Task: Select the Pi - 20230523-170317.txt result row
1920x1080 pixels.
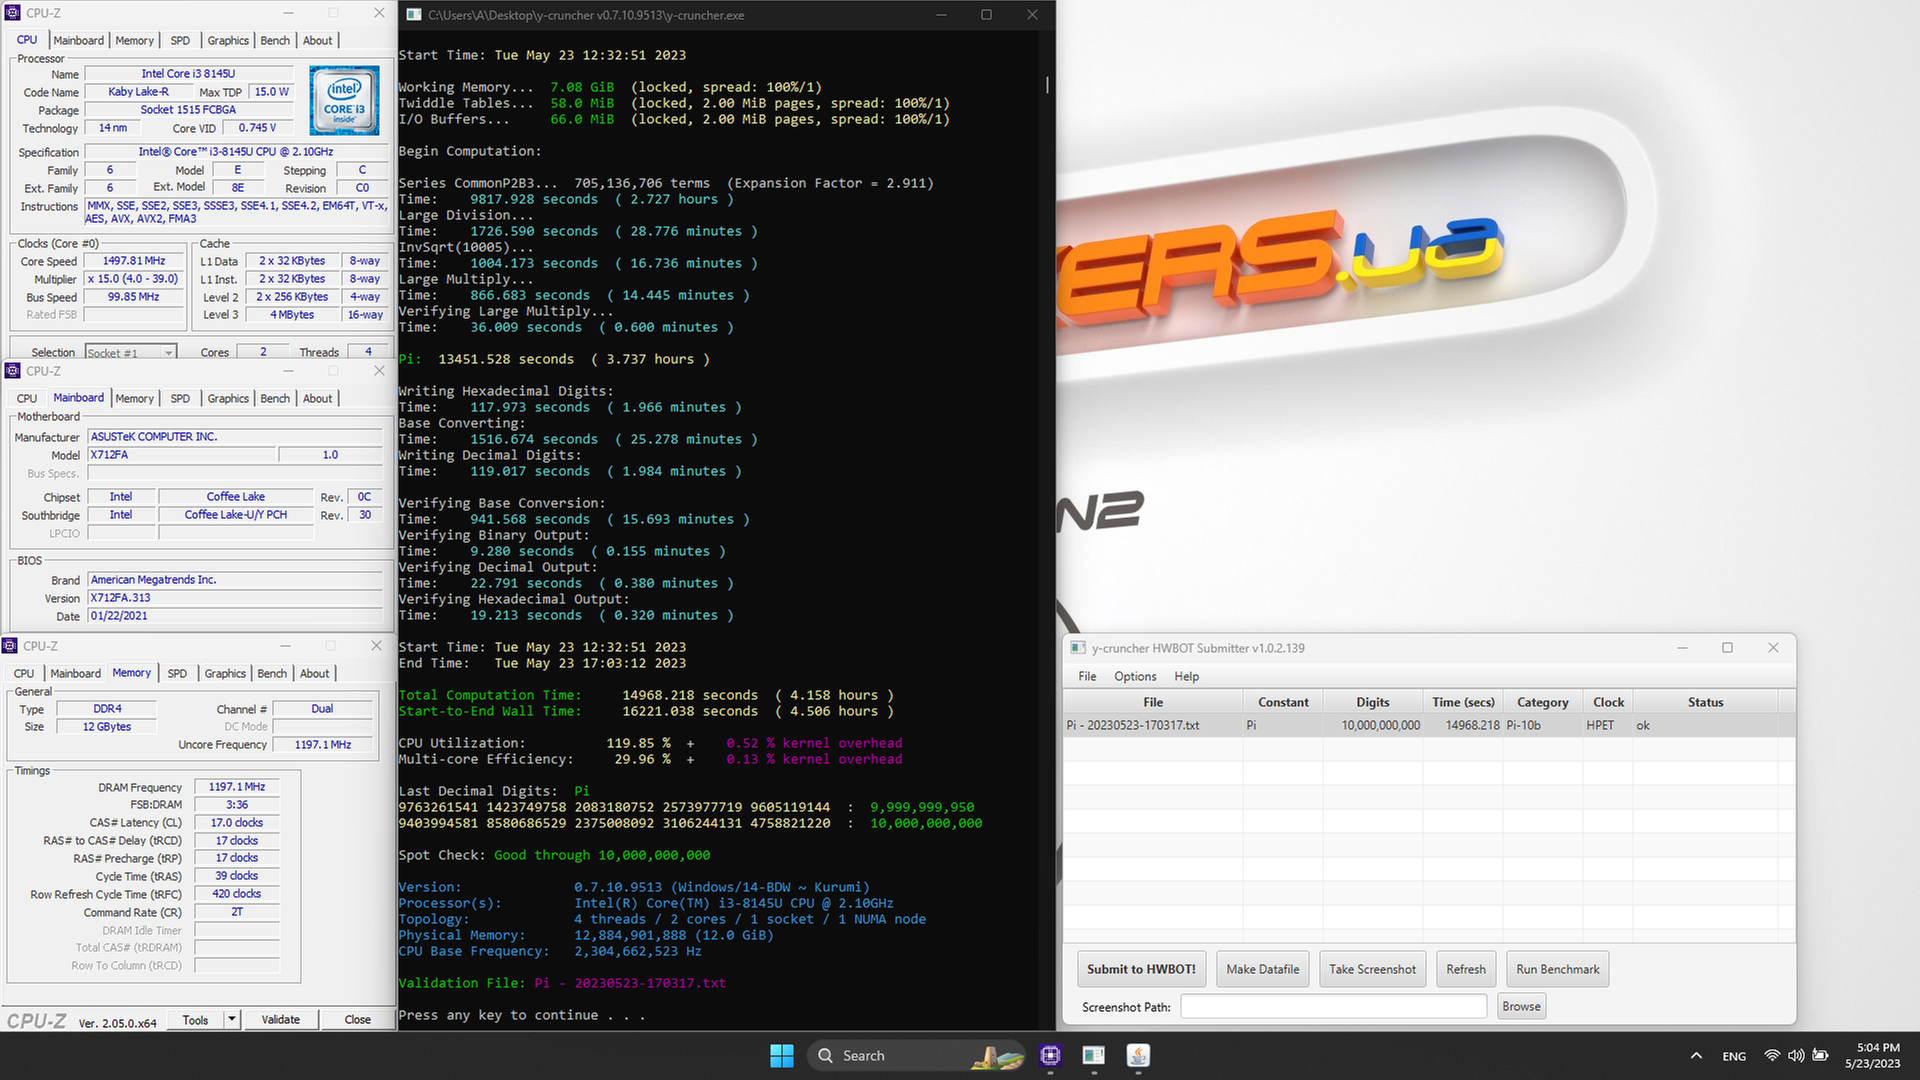Action: 1428,725
